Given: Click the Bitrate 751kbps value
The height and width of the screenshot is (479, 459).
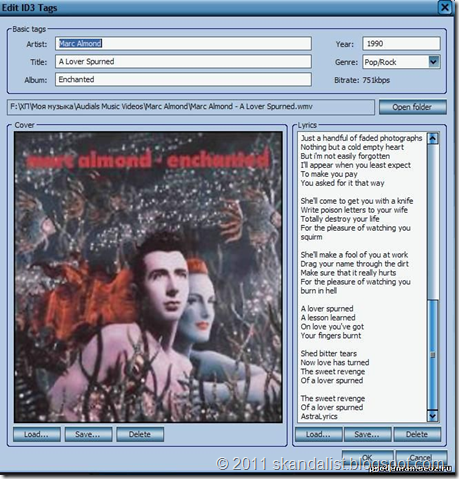Looking at the screenshot, I should (x=376, y=80).
